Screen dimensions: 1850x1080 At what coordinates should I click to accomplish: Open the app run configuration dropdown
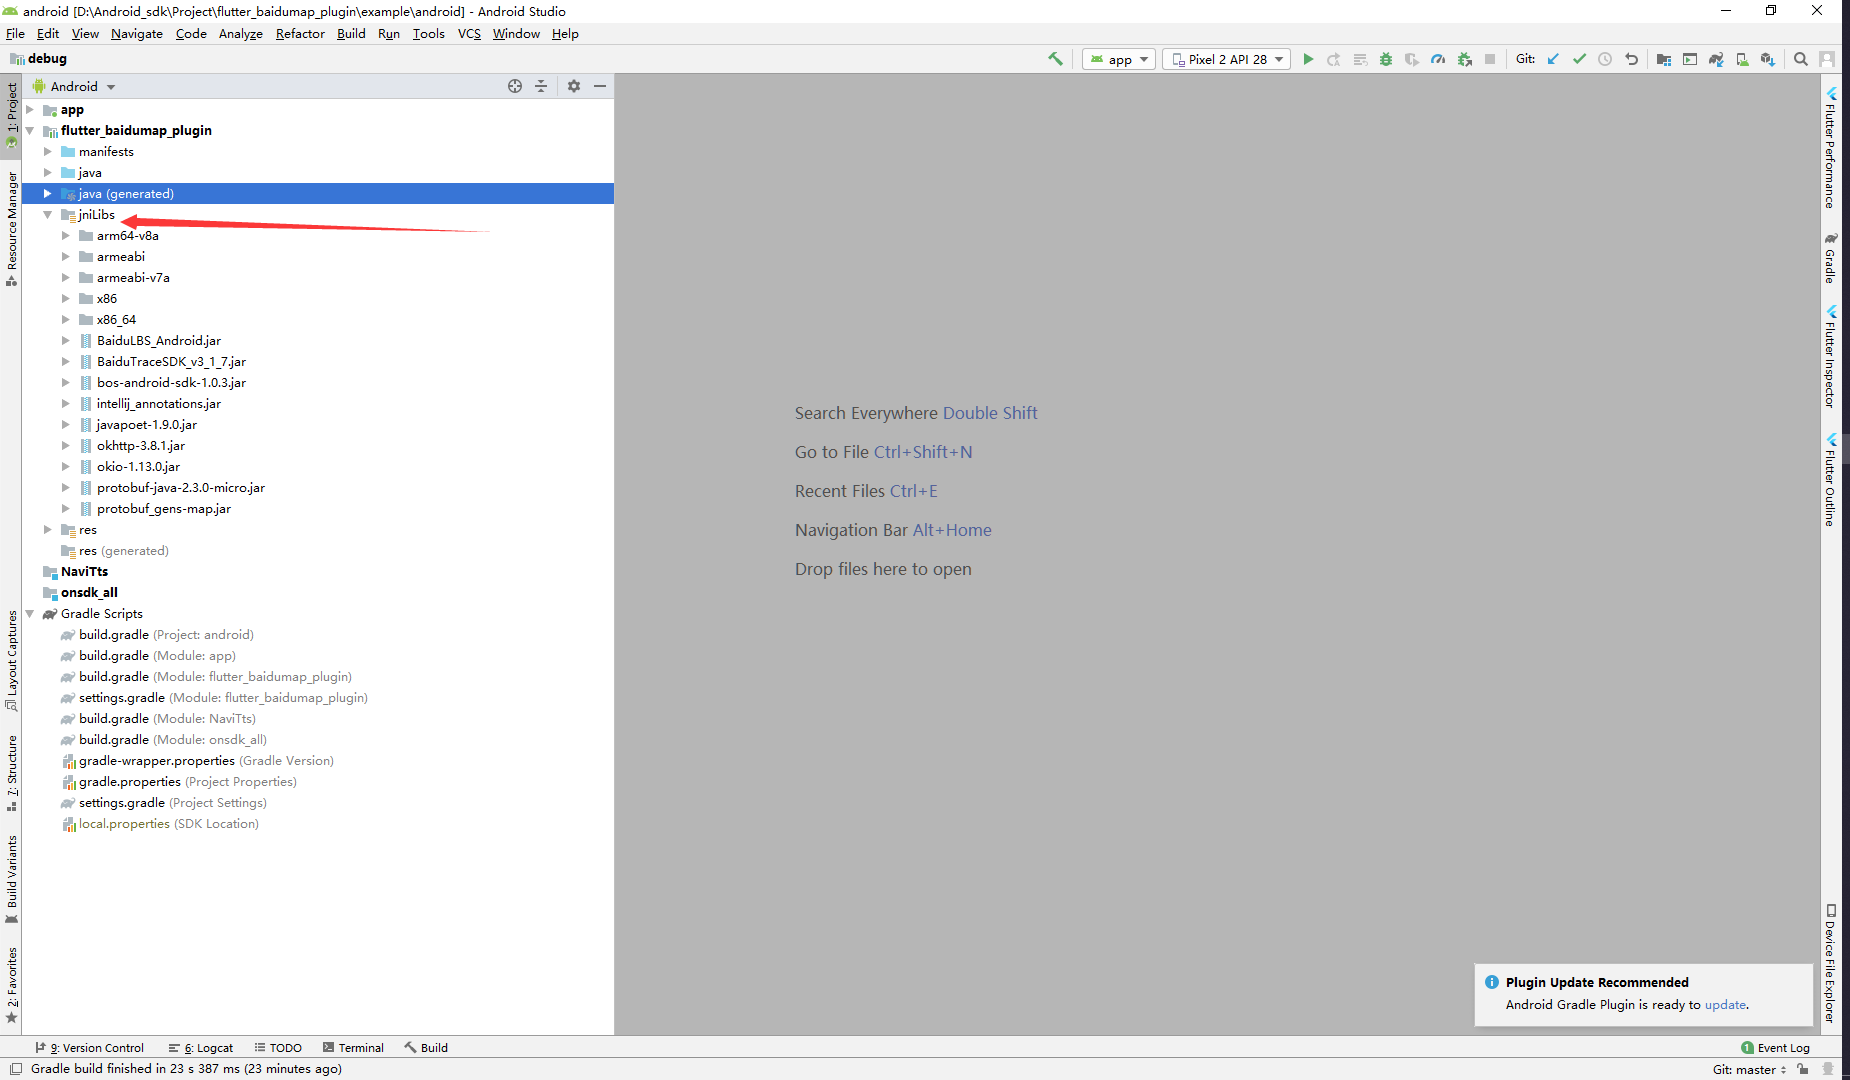coord(1119,59)
